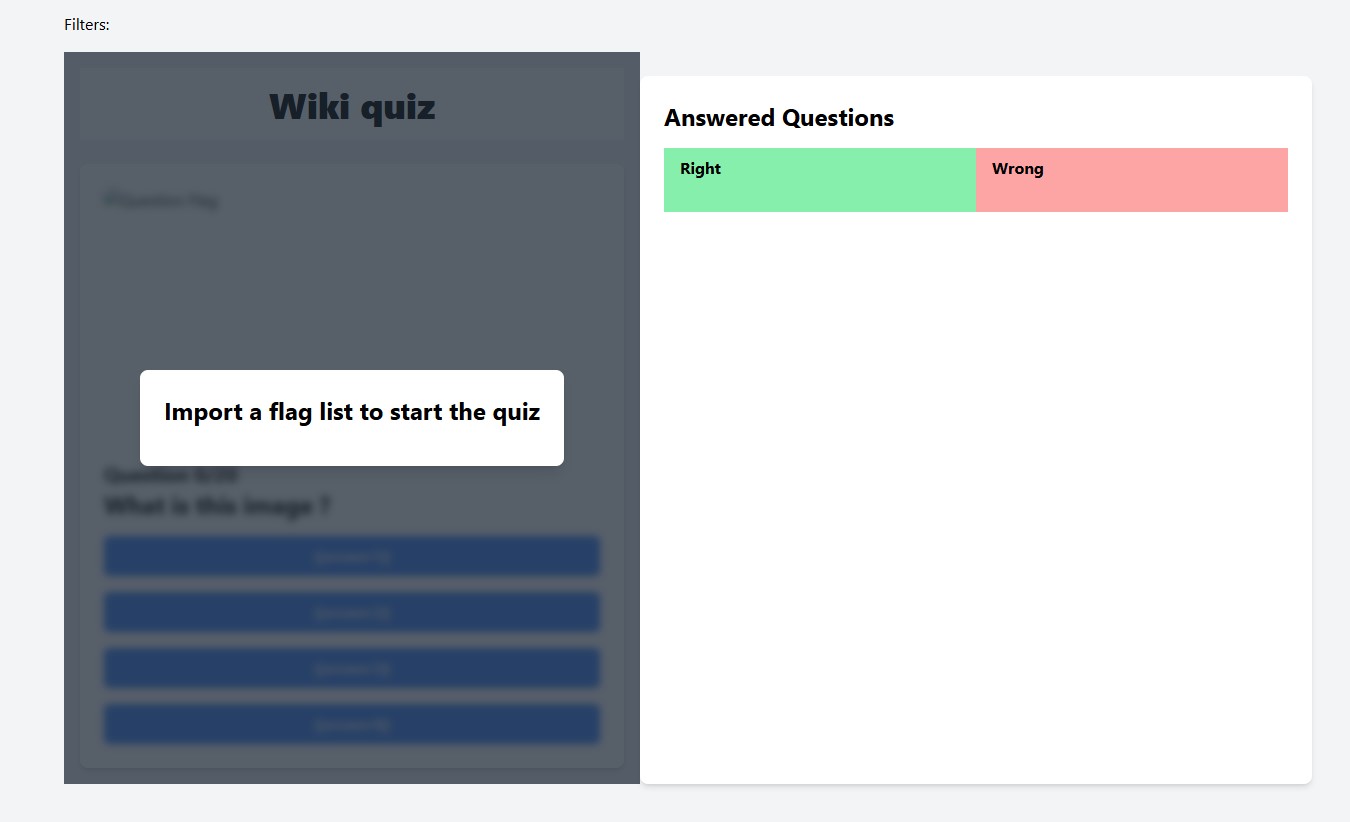Open the Filters area at the top
Screen dimensions: 1350x822
(86, 24)
